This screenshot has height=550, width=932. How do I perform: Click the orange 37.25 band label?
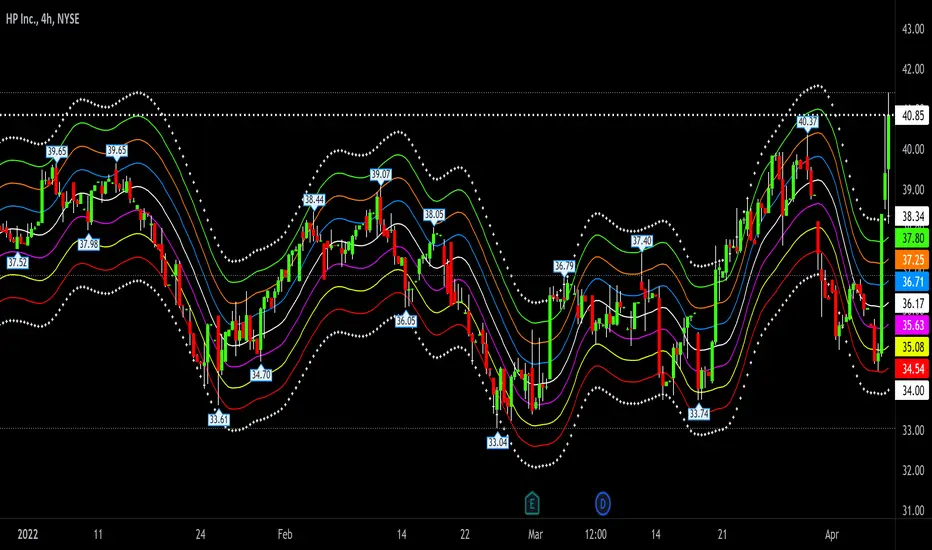pos(912,260)
